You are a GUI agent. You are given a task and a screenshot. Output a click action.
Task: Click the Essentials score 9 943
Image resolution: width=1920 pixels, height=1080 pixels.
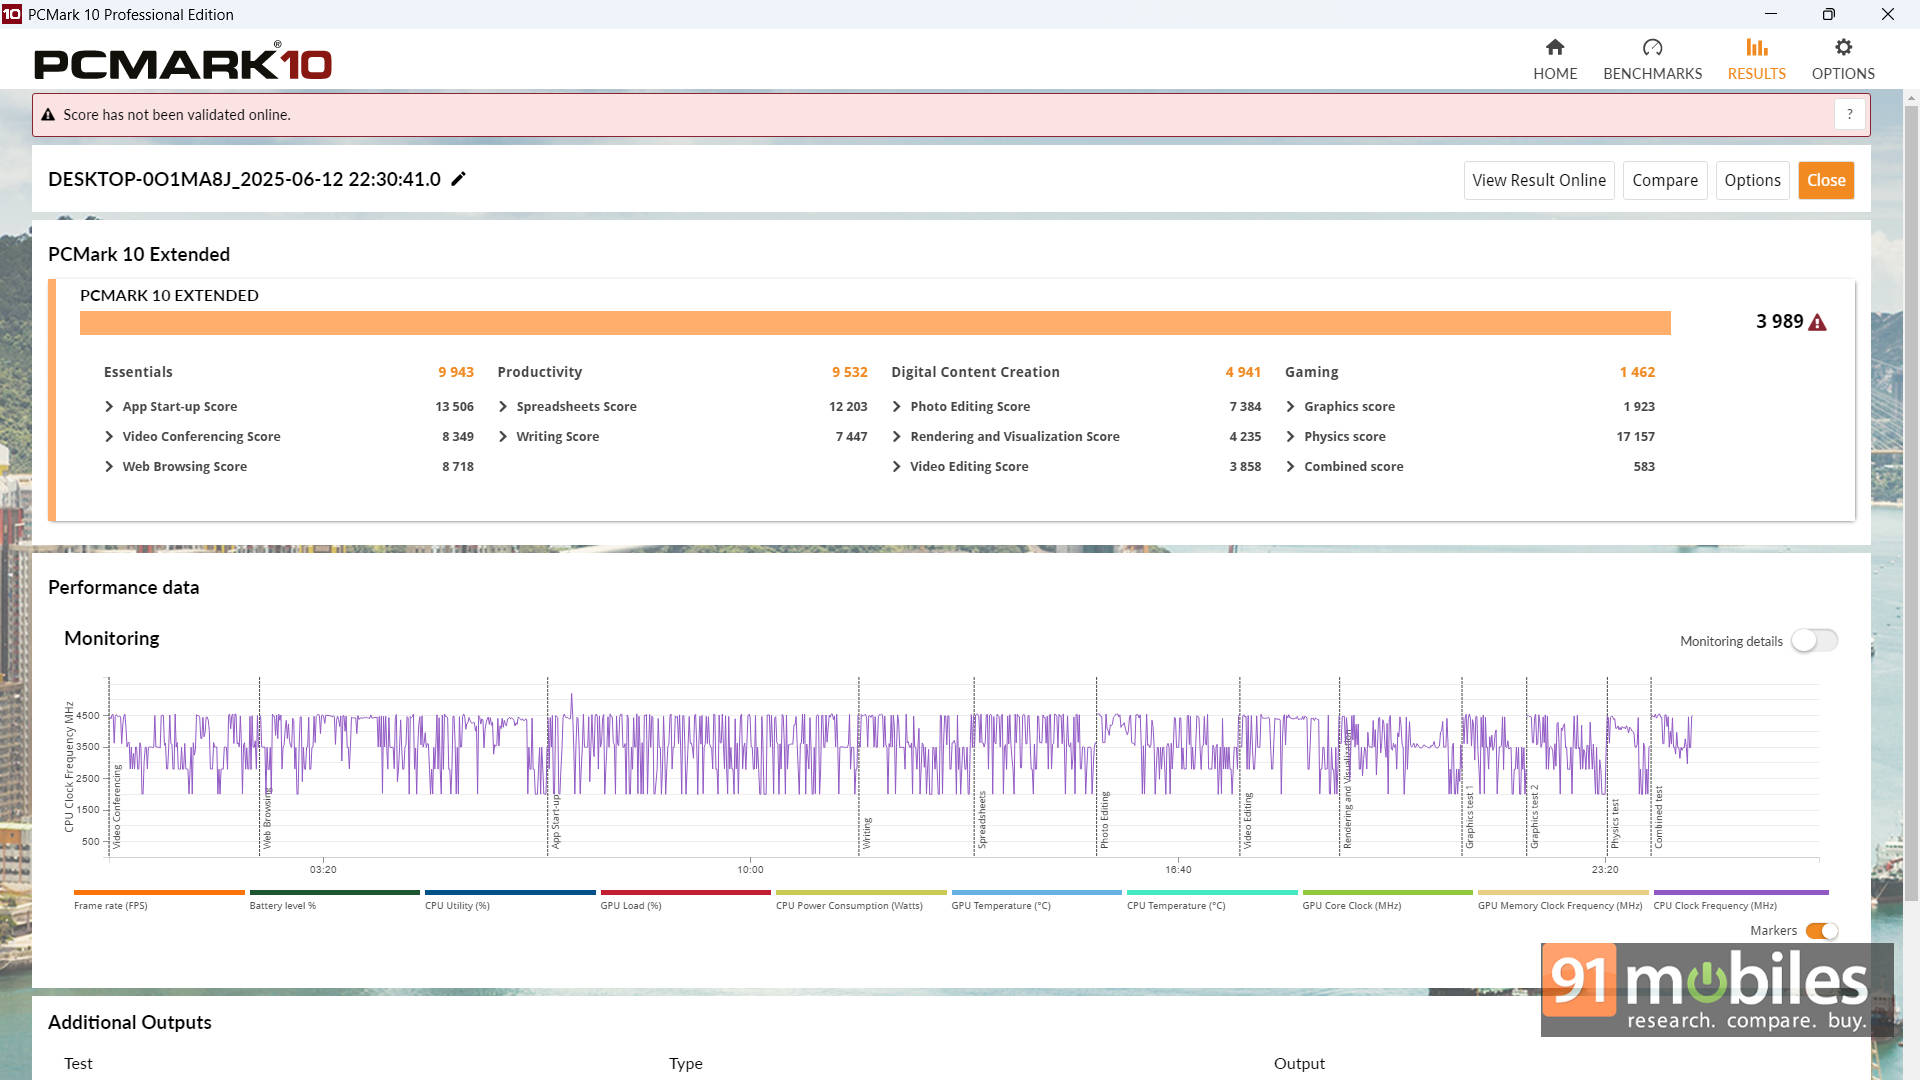point(456,372)
